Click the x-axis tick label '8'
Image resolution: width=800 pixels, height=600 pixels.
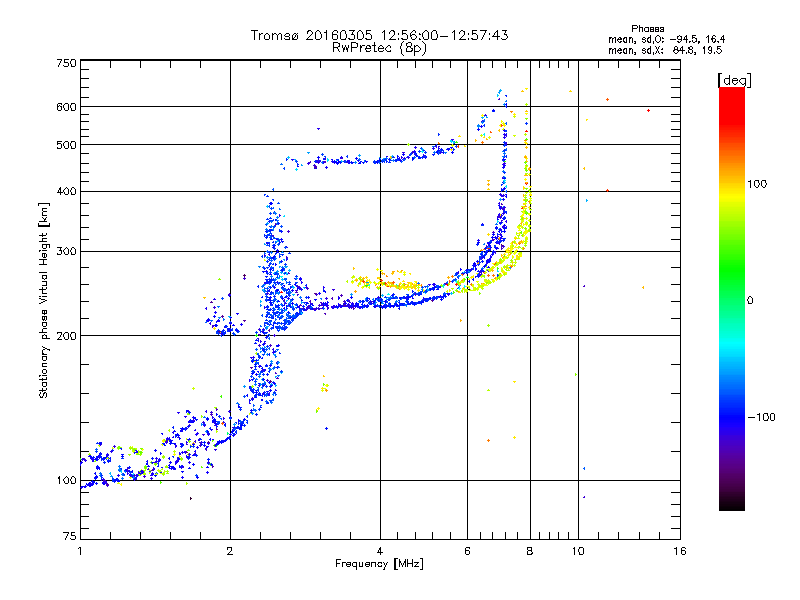click(x=530, y=551)
